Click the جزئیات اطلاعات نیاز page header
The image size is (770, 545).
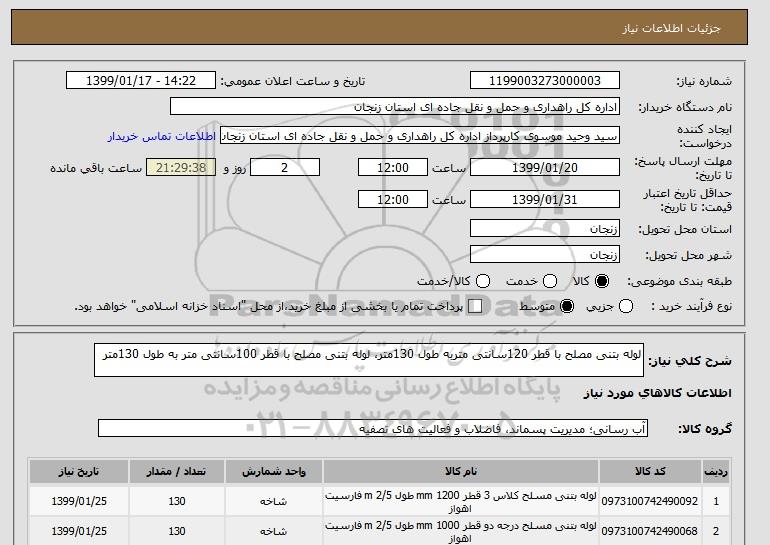pyautogui.click(x=671, y=28)
